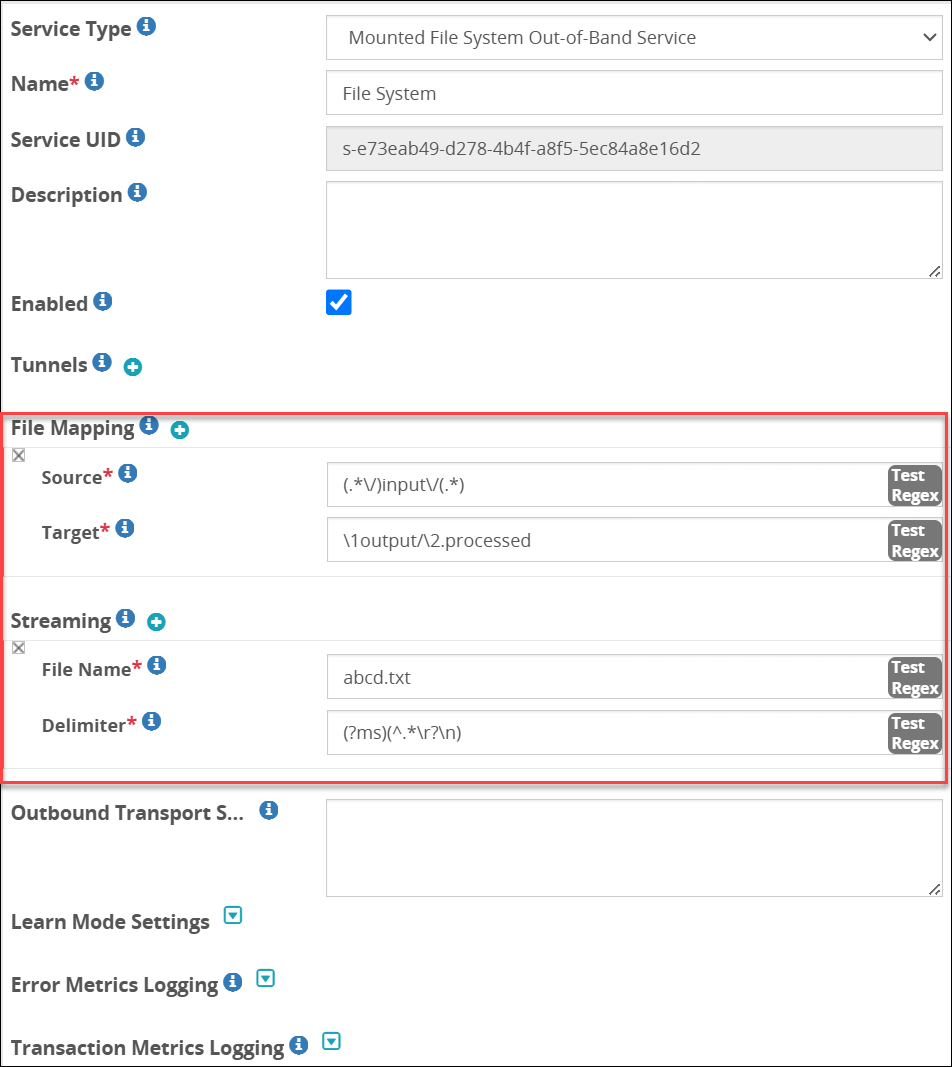Add a Streaming entry
This screenshot has height=1067, width=952.
[x=157, y=622]
